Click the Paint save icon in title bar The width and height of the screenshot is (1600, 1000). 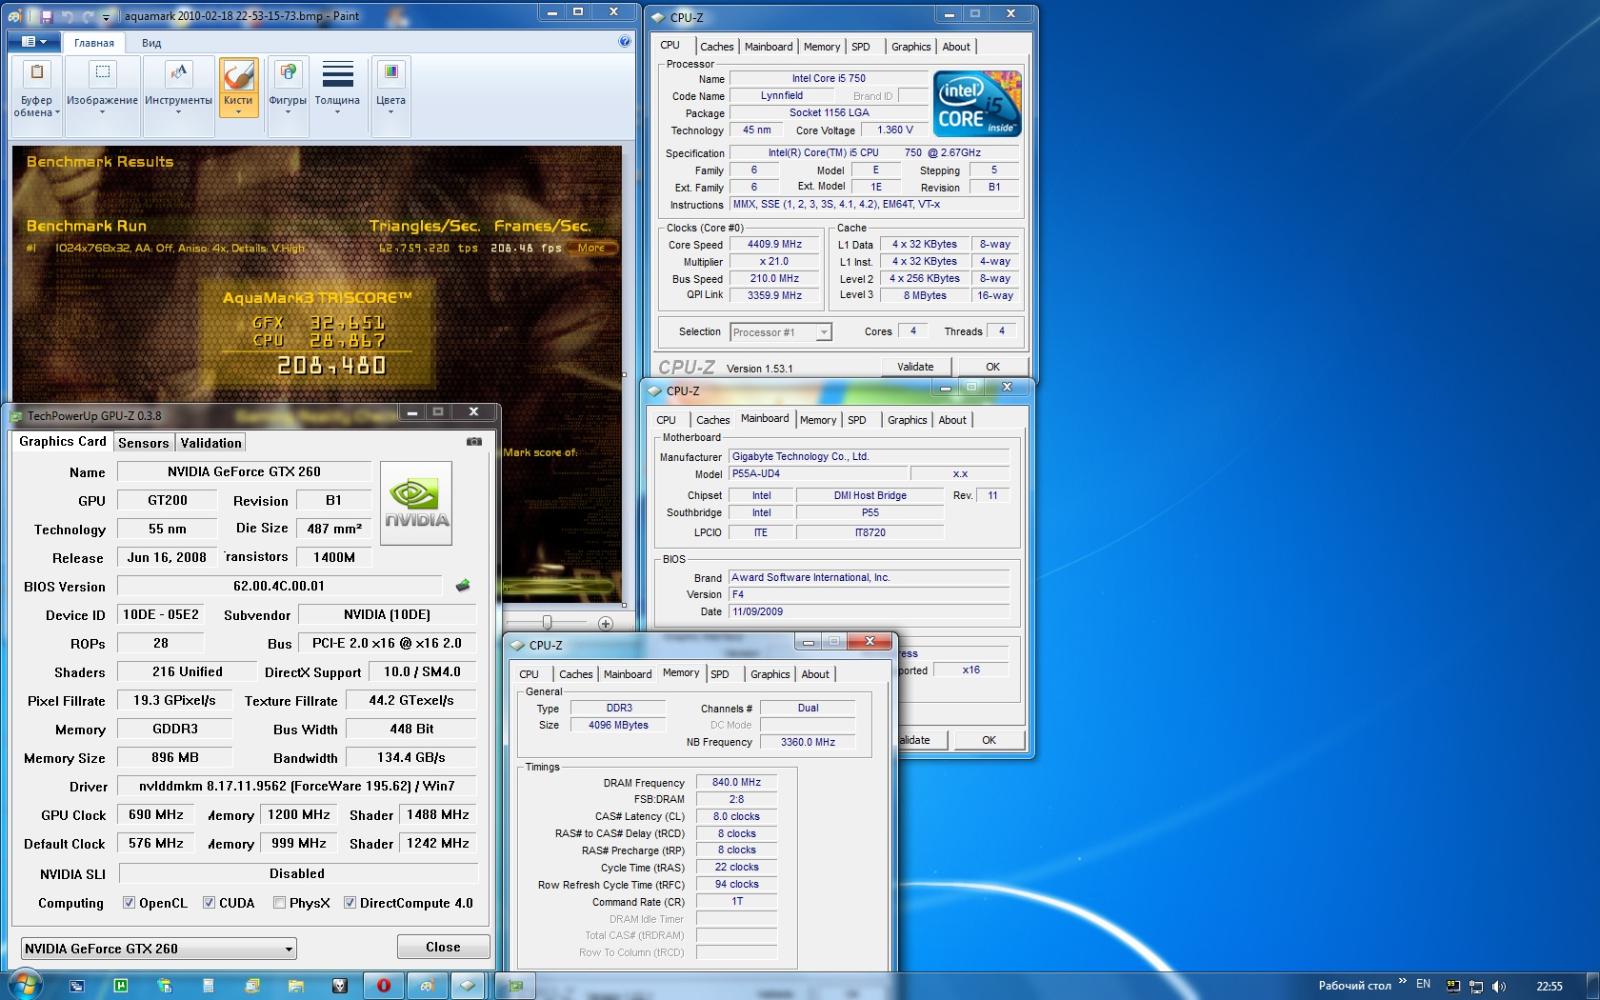click(46, 16)
